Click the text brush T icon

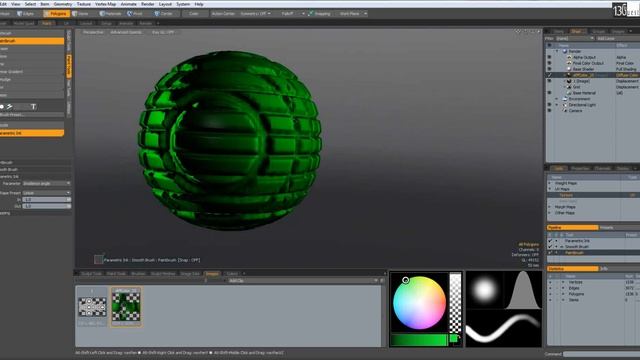(x=33, y=107)
